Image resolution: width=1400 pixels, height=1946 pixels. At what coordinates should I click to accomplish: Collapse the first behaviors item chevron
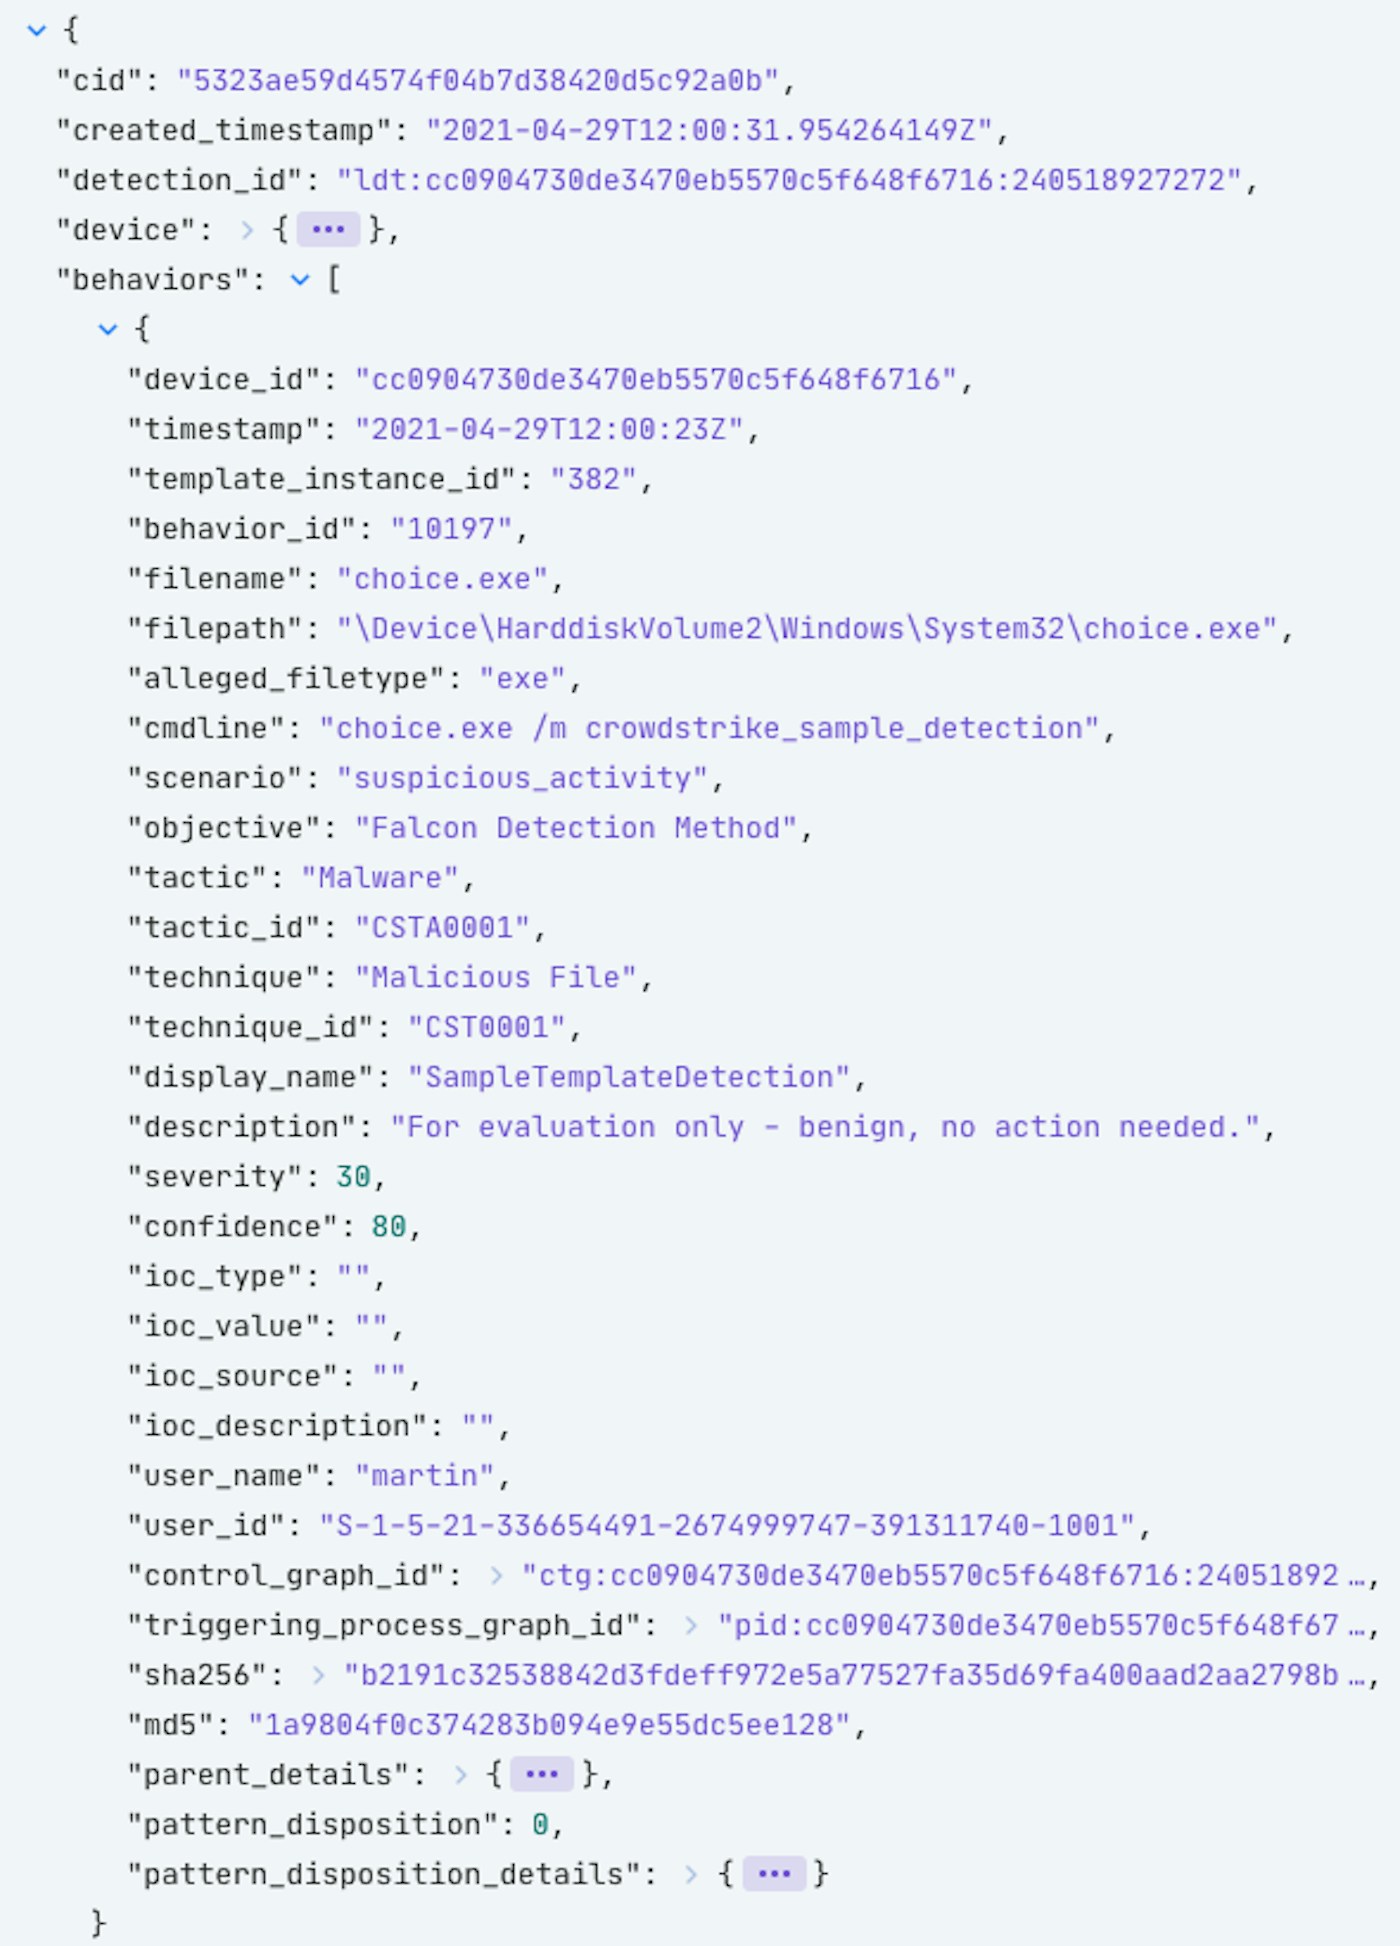[x=108, y=329]
